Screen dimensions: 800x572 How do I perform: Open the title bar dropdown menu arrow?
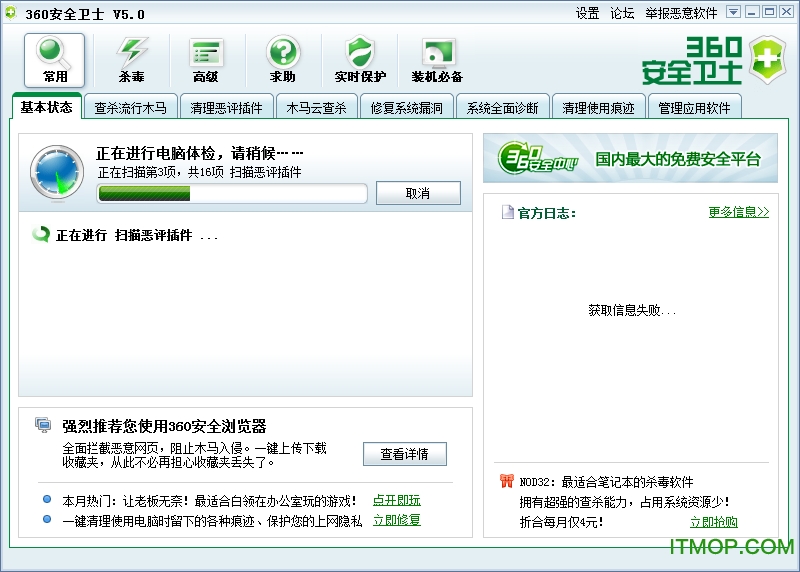tap(733, 12)
